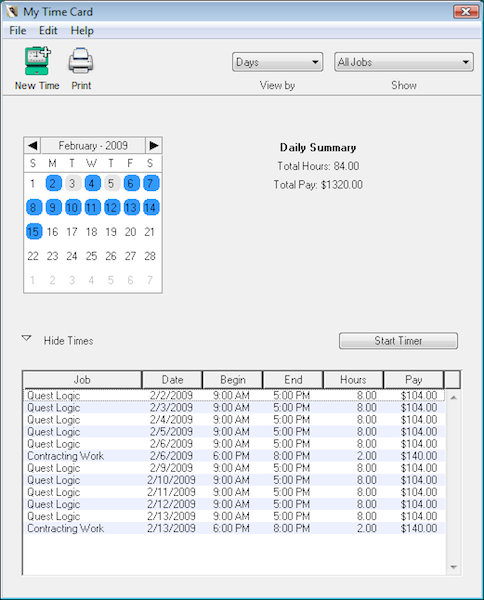Select February 14 on the calendar

click(150, 208)
